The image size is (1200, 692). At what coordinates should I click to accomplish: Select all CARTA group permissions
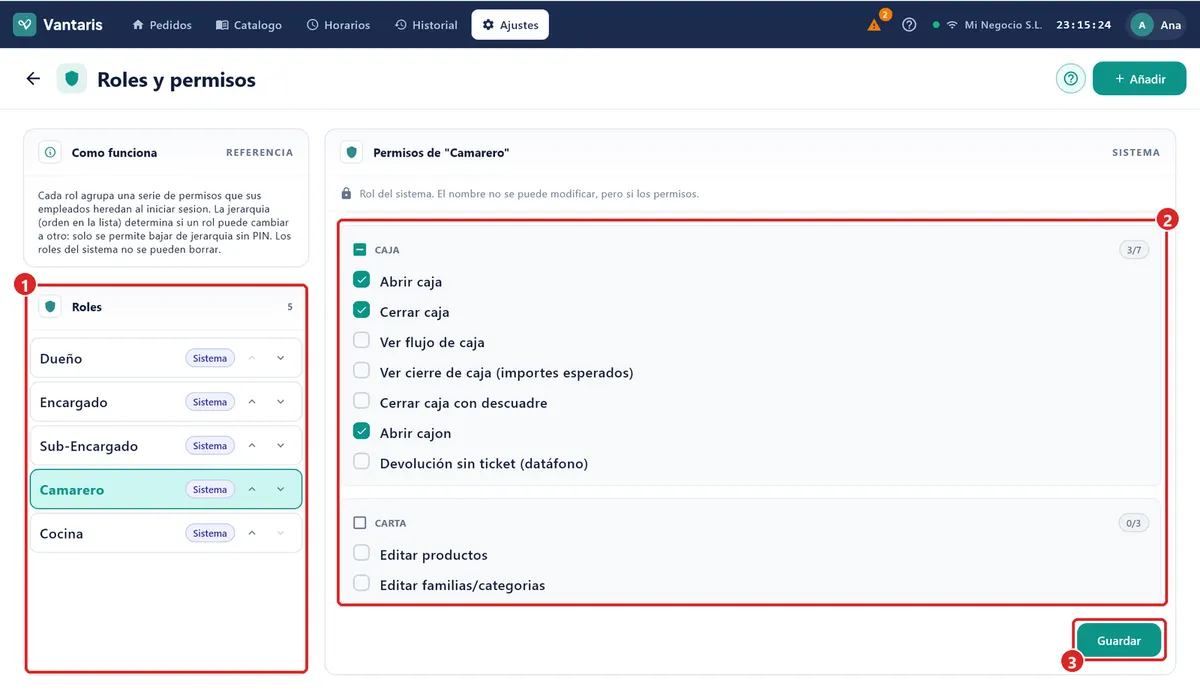click(x=360, y=523)
